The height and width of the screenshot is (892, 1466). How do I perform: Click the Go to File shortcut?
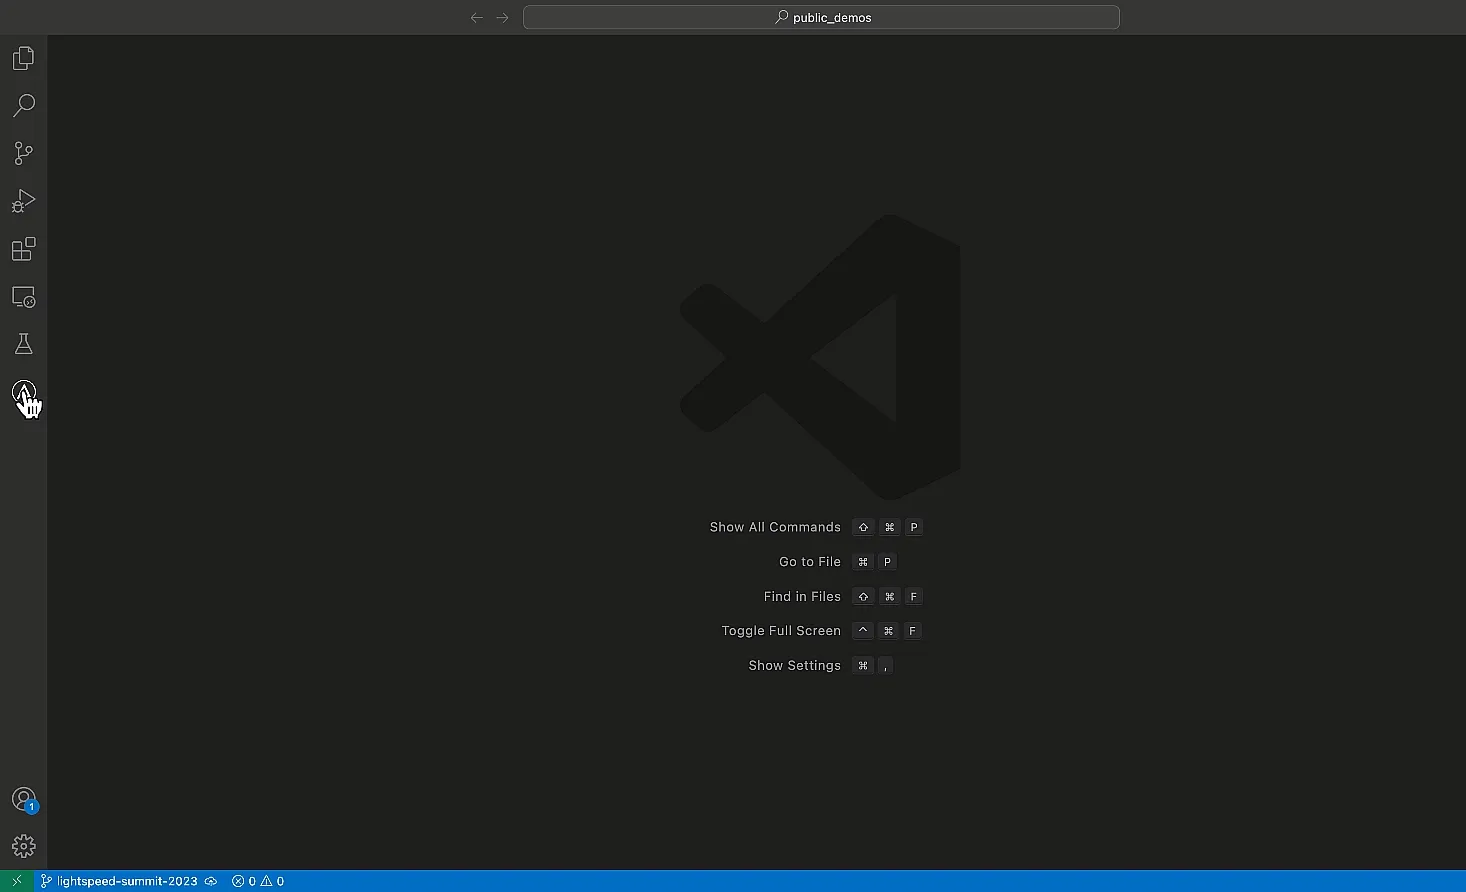click(809, 561)
